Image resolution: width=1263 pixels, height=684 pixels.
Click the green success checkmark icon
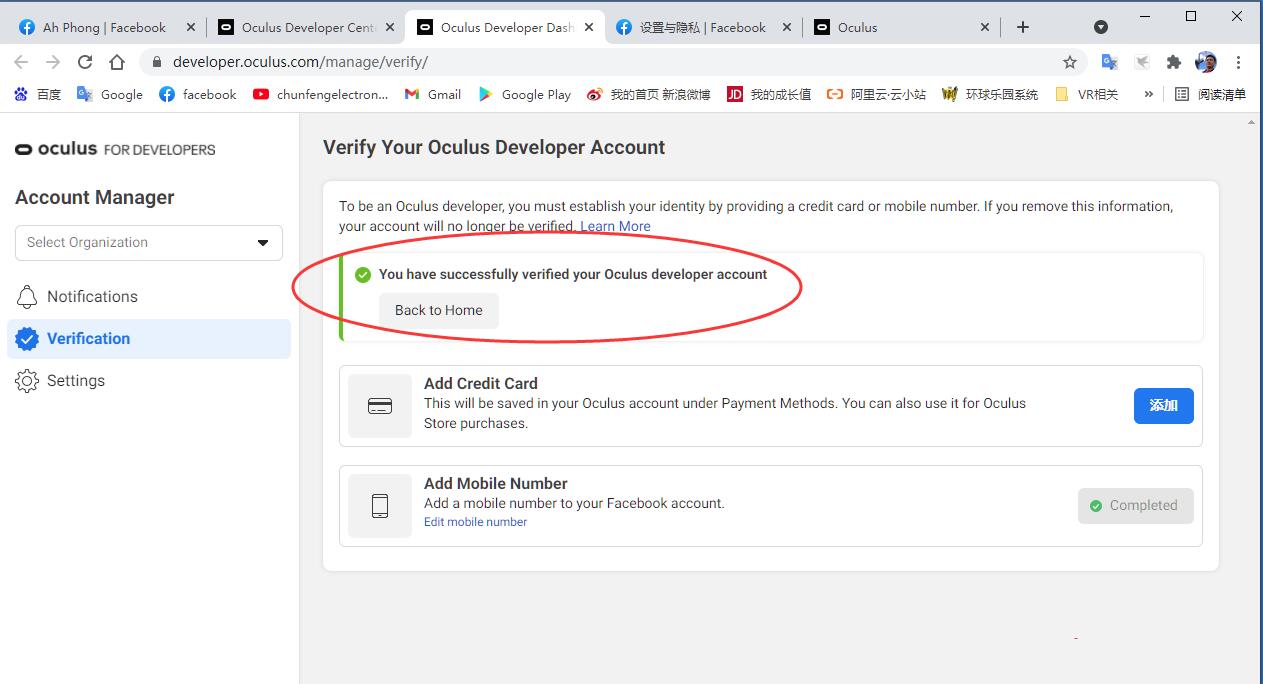(x=363, y=274)
